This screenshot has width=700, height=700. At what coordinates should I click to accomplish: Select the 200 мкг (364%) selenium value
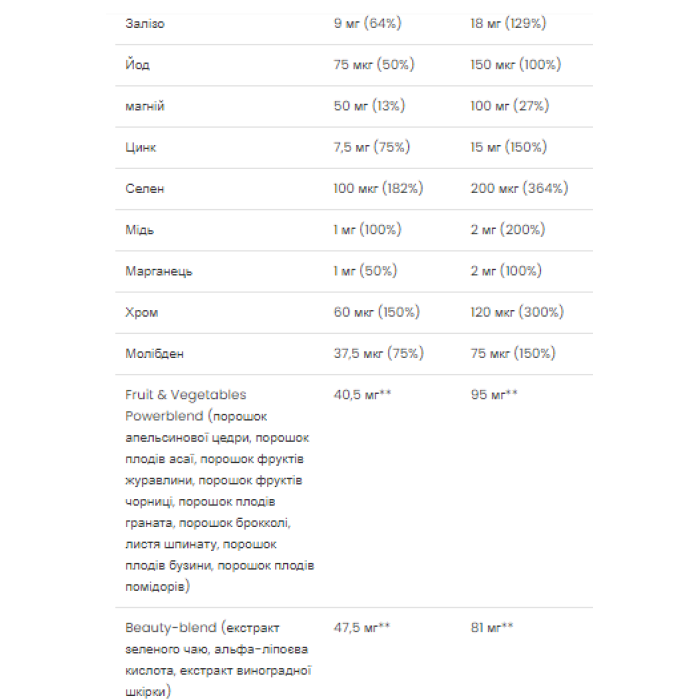click(x=519, y=188)
